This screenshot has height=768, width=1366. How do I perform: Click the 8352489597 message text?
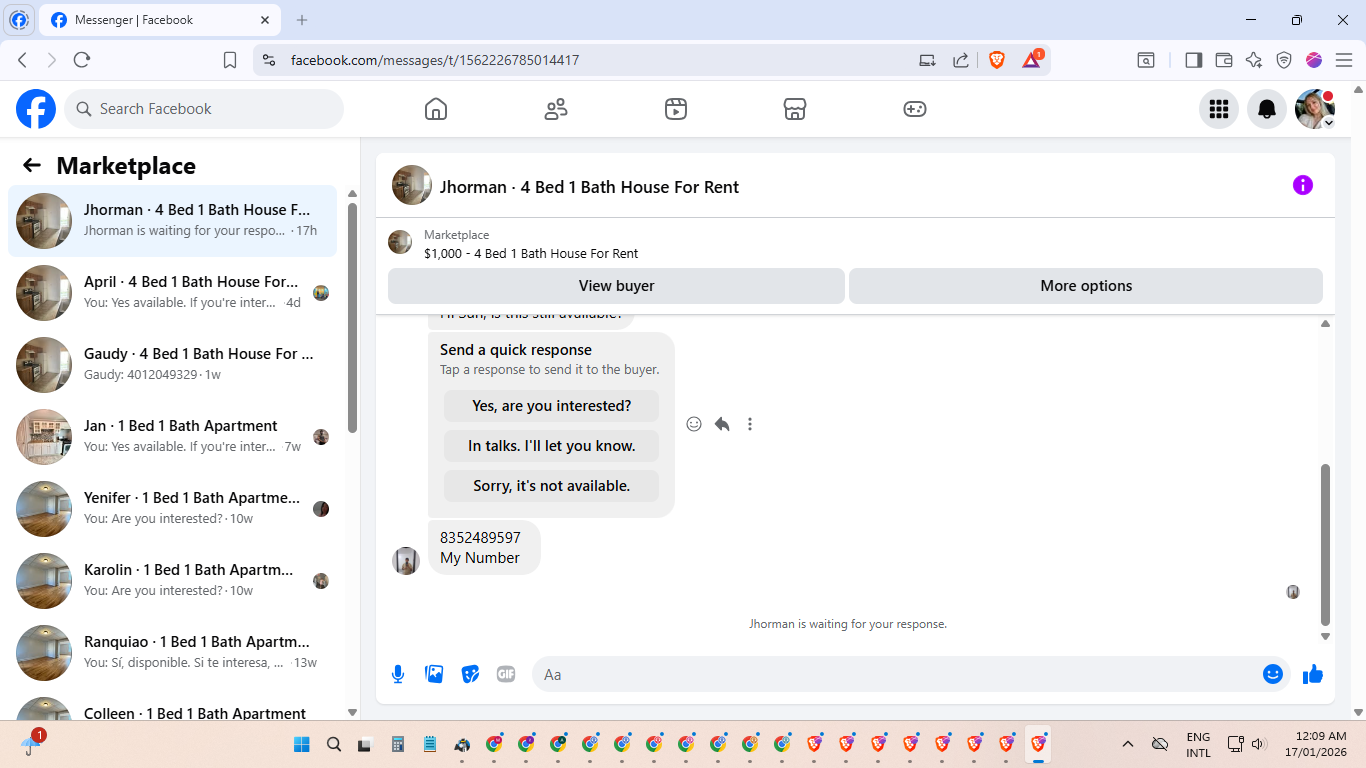click(480, 538)
